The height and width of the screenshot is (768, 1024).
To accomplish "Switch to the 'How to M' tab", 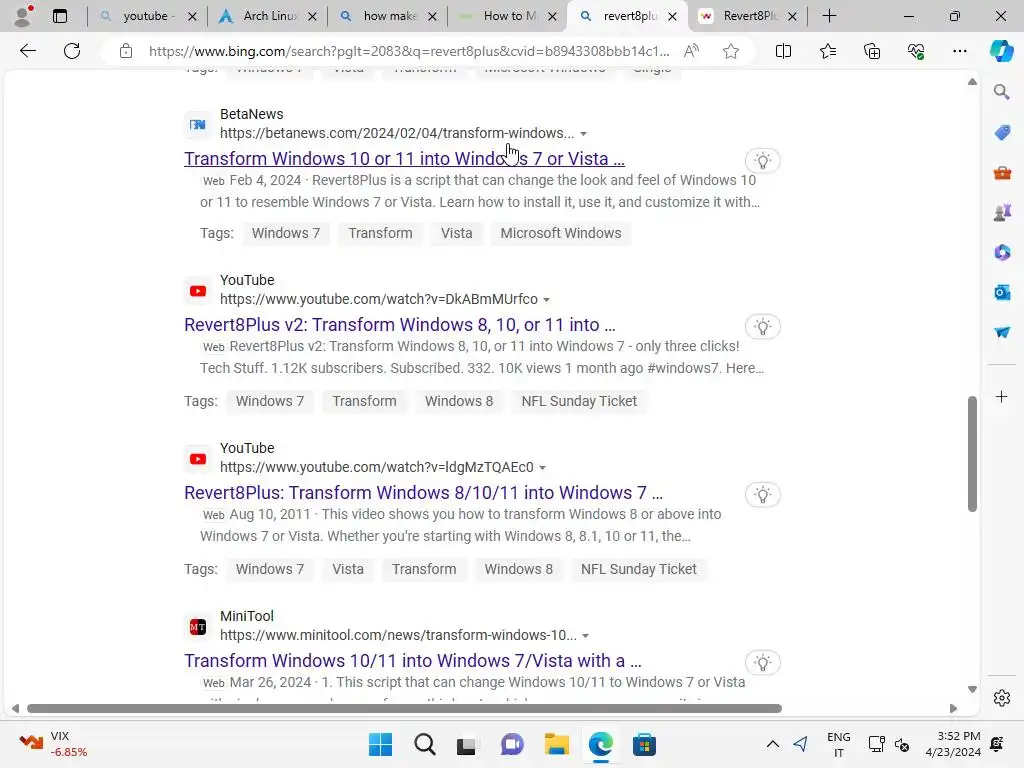I will point(508,16).
